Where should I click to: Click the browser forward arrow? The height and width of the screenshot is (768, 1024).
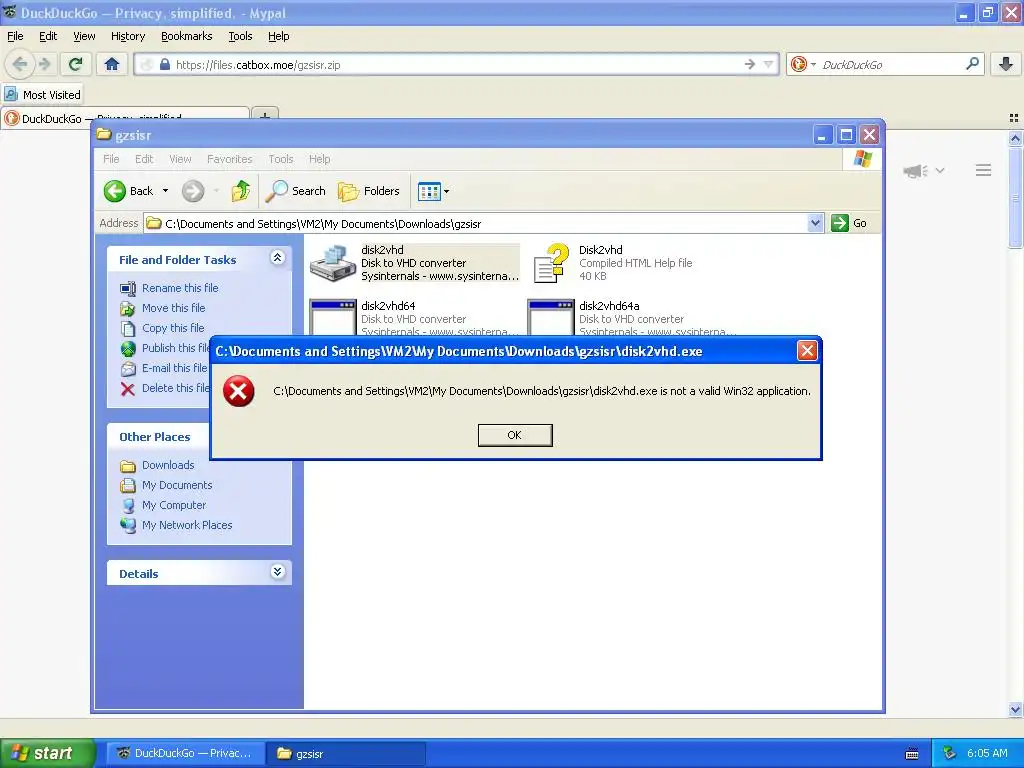coord(44,64)
